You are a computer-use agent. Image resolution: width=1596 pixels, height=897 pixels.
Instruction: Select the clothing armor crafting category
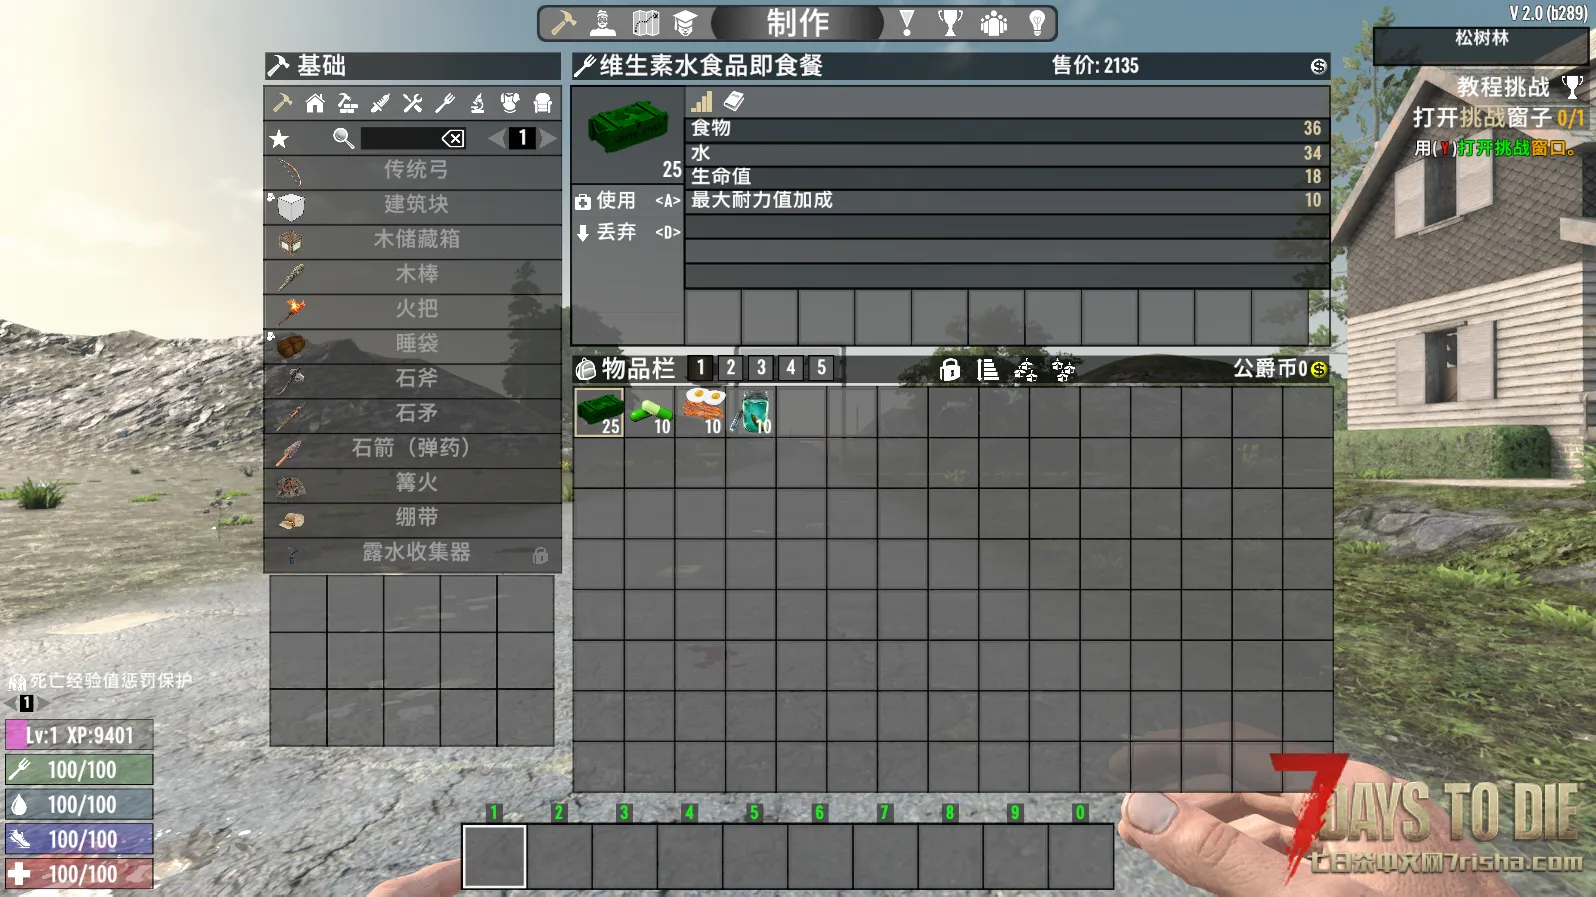pos(510,103)
